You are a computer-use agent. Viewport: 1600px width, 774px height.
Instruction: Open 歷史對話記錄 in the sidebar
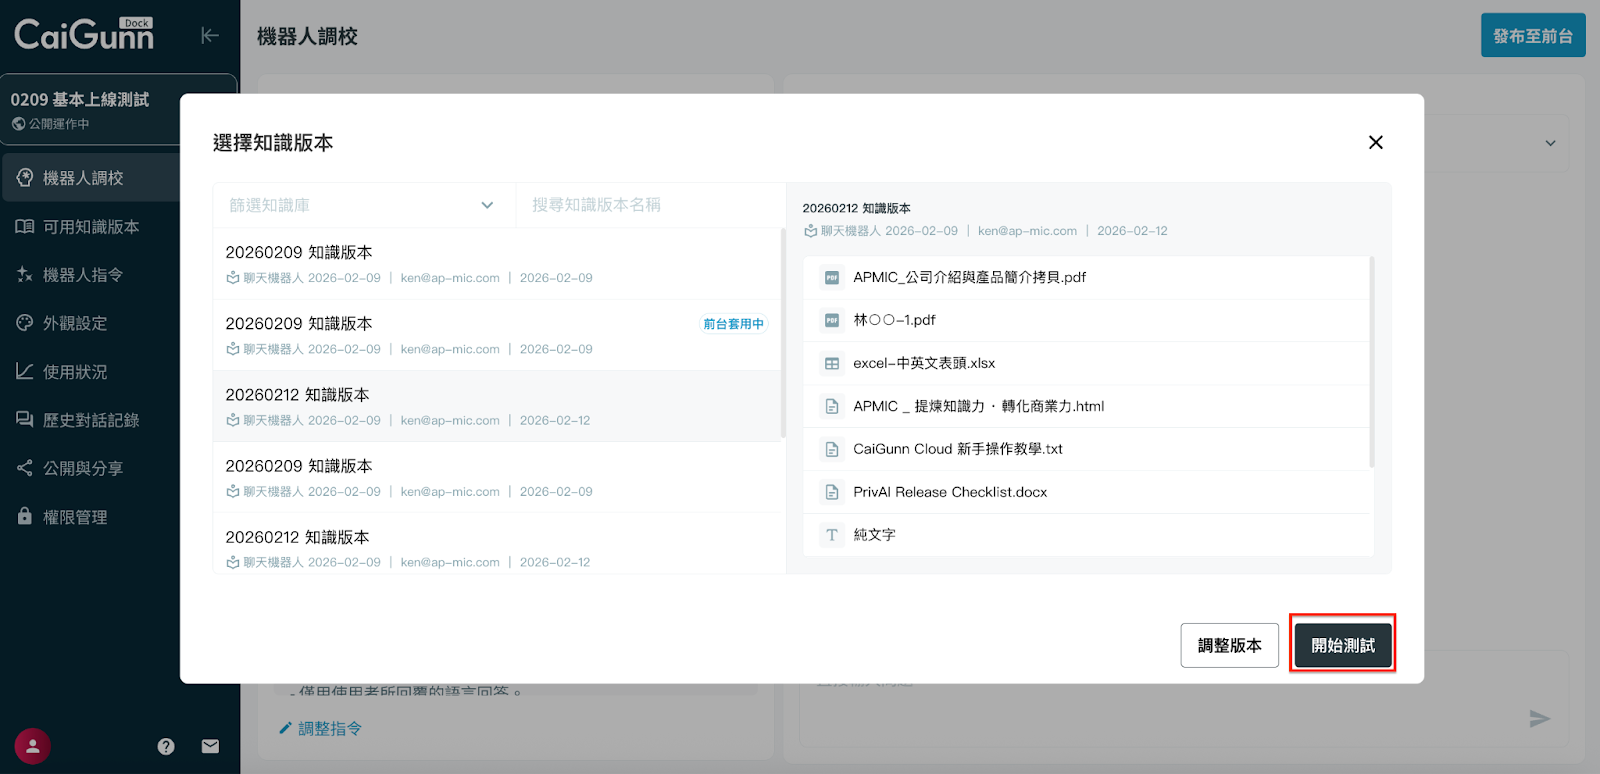pyautogui.click(x=90, y=420)
